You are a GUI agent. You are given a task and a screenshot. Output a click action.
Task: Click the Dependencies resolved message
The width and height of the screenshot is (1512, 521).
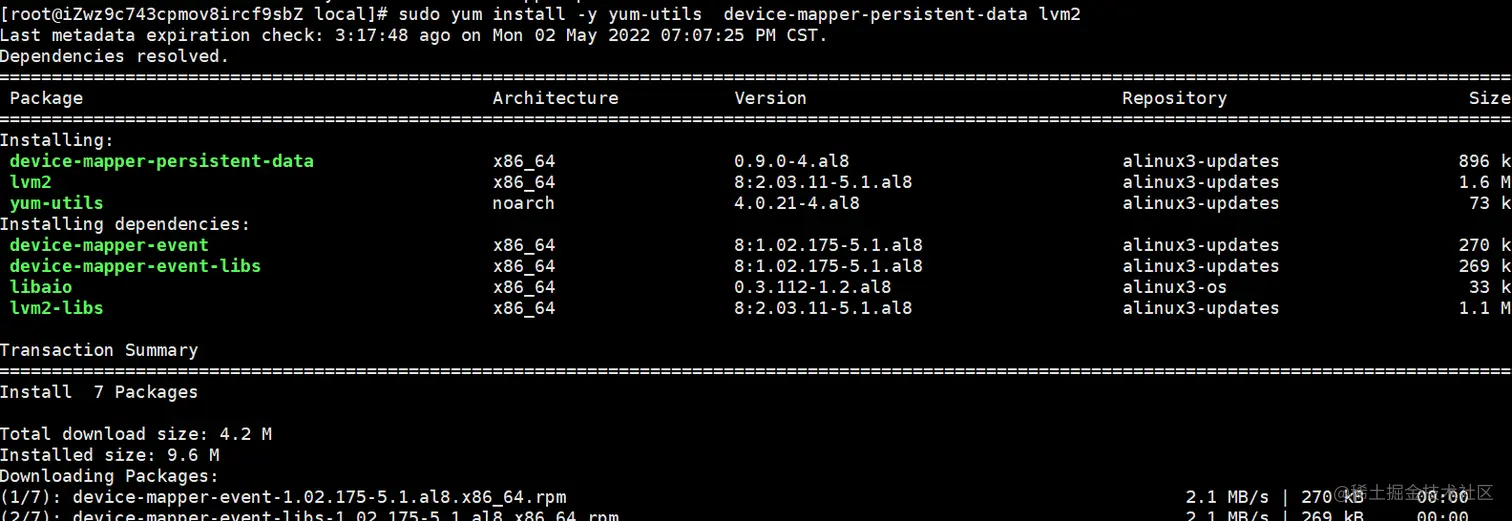pos(114,56)
